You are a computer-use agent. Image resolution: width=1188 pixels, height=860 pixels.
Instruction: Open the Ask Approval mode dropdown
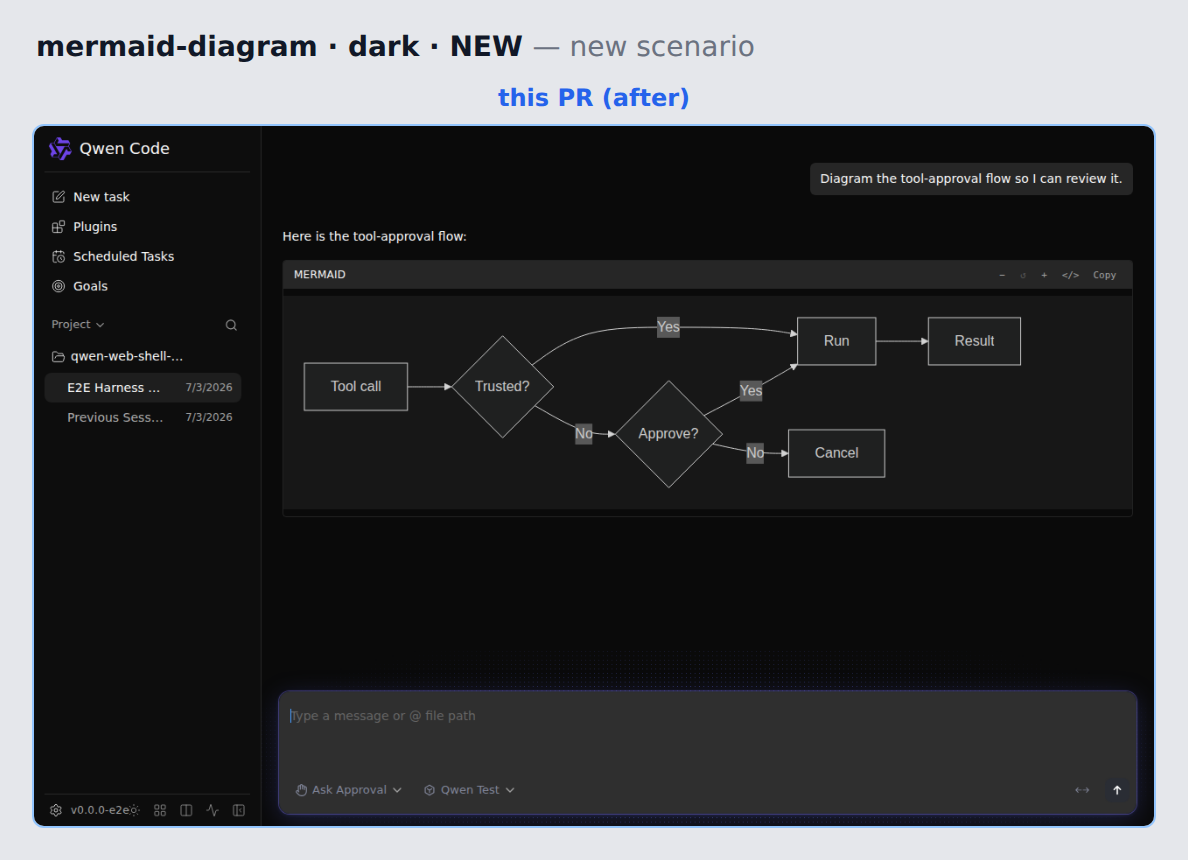(x=349, y=790)
